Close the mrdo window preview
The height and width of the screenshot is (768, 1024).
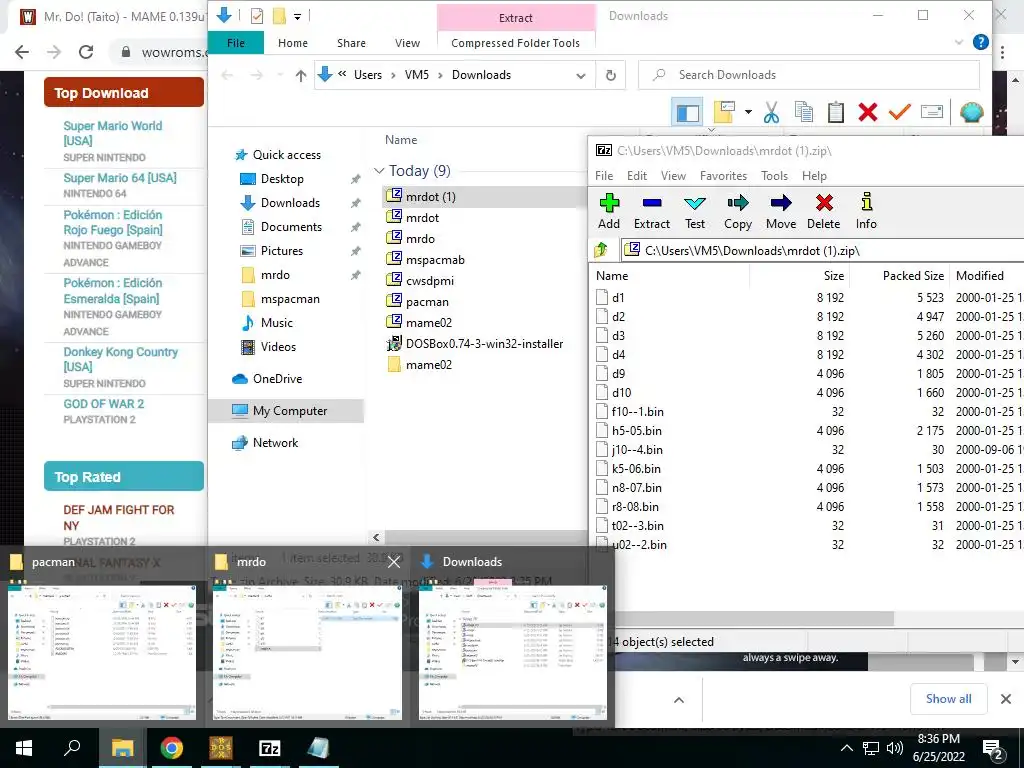click(x=394, y=562)
